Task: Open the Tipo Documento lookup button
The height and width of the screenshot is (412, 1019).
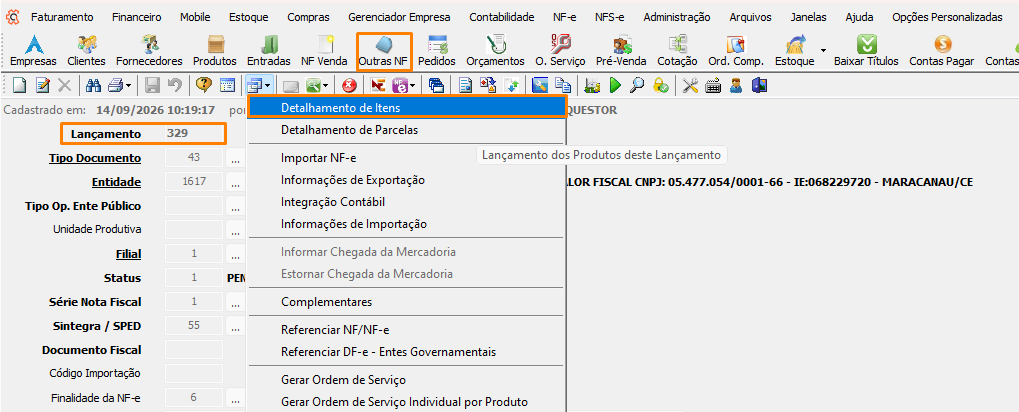Action: coord(235,159)
